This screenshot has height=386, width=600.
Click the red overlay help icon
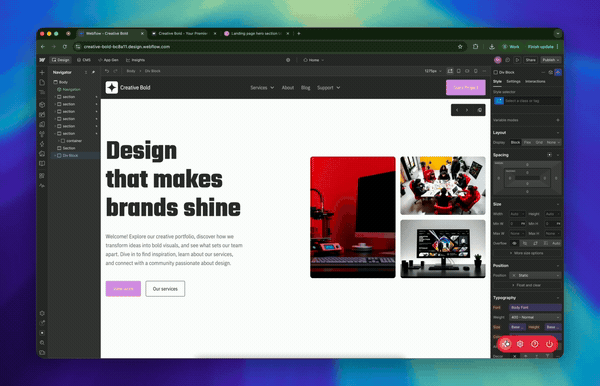click(535, 344)
